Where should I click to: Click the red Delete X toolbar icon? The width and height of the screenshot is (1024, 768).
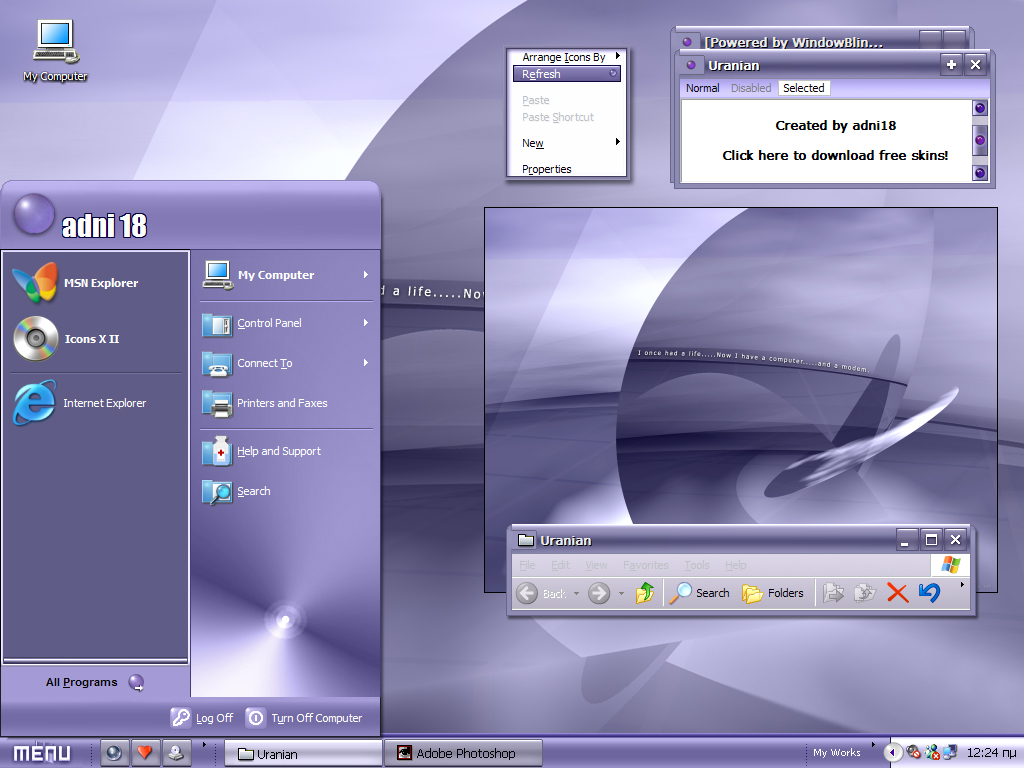click(897, 592)
